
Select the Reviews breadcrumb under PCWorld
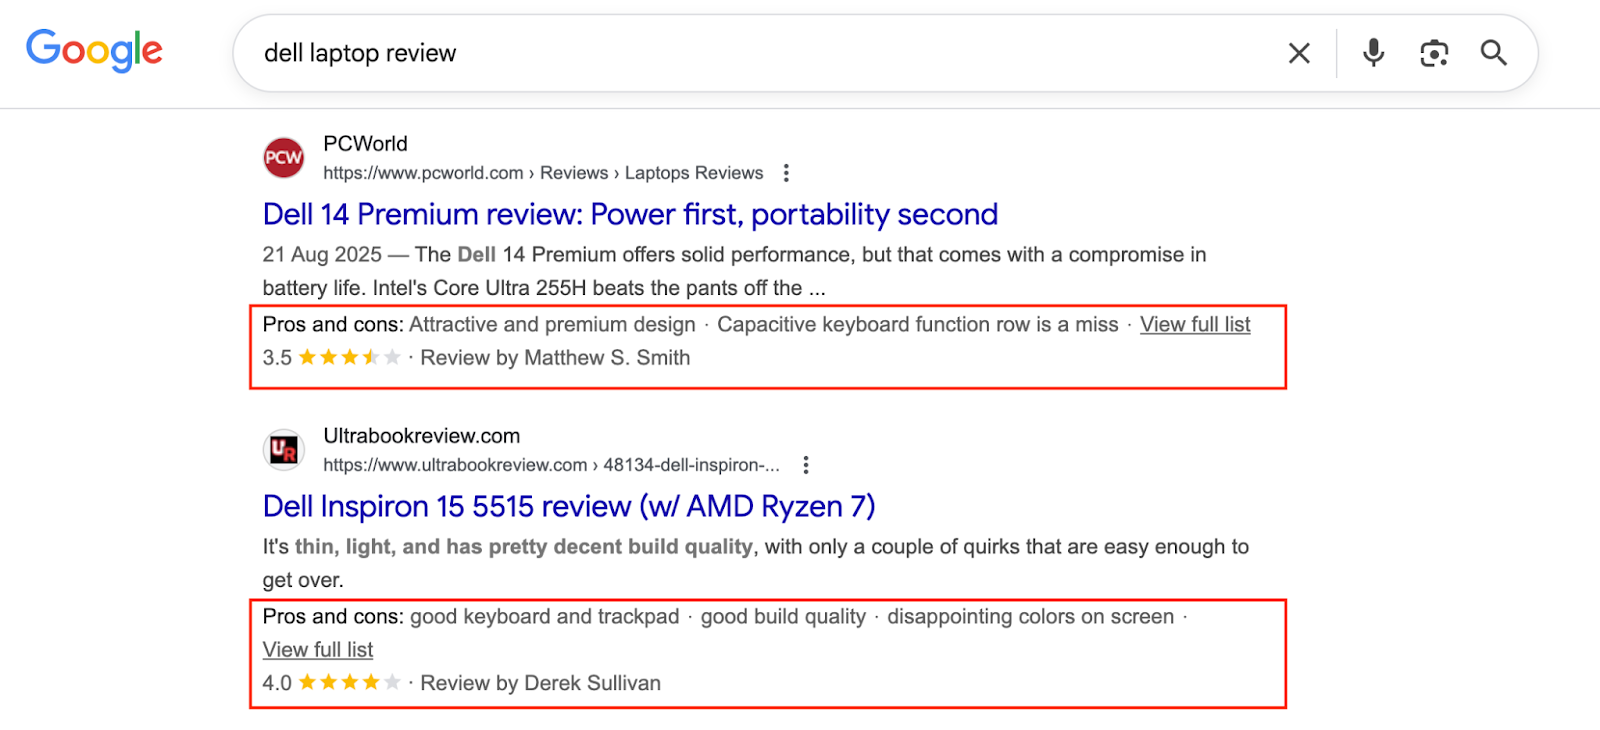[573, 172]
